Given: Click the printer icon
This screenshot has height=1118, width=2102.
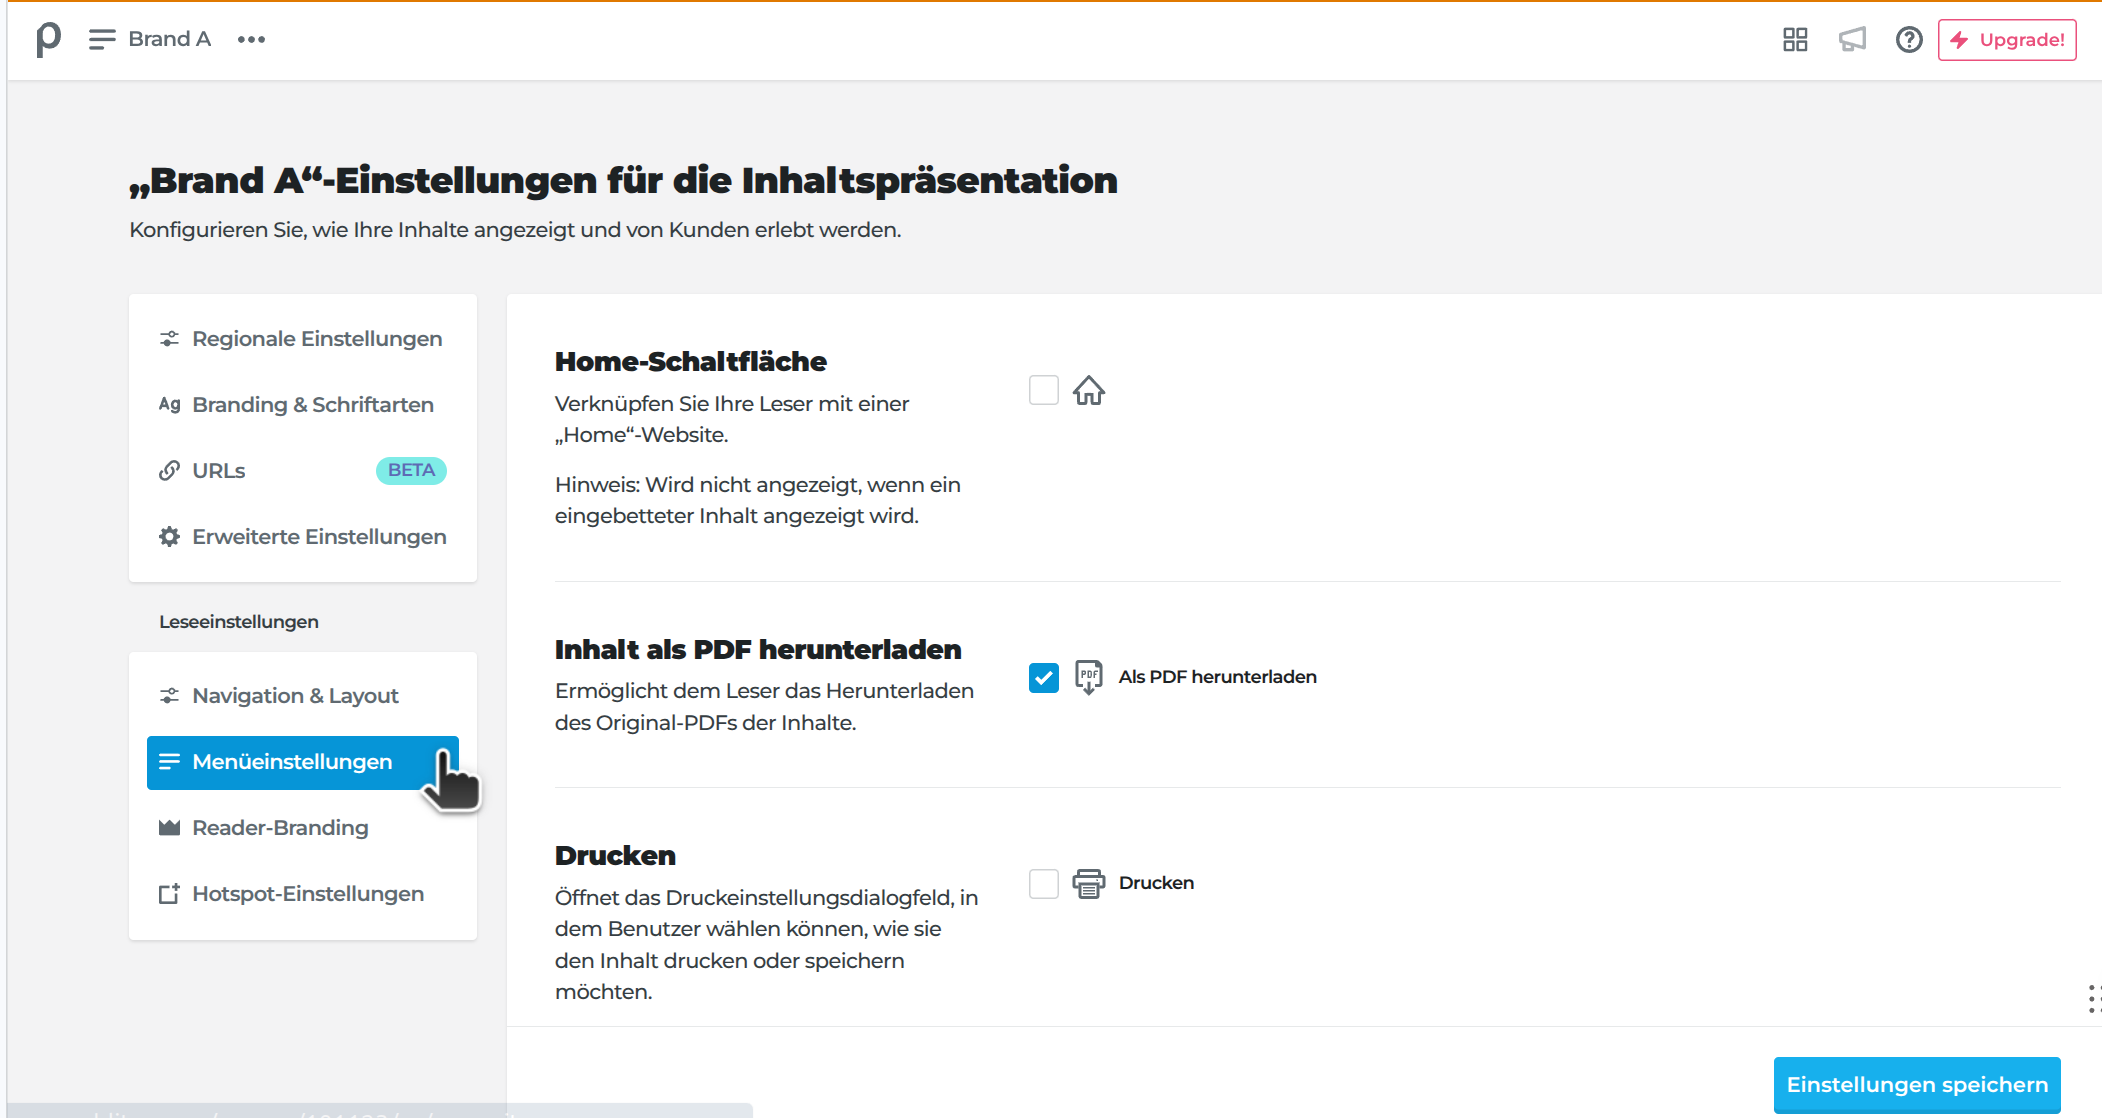Looking at the screenshot, I should pos(1089,884).
